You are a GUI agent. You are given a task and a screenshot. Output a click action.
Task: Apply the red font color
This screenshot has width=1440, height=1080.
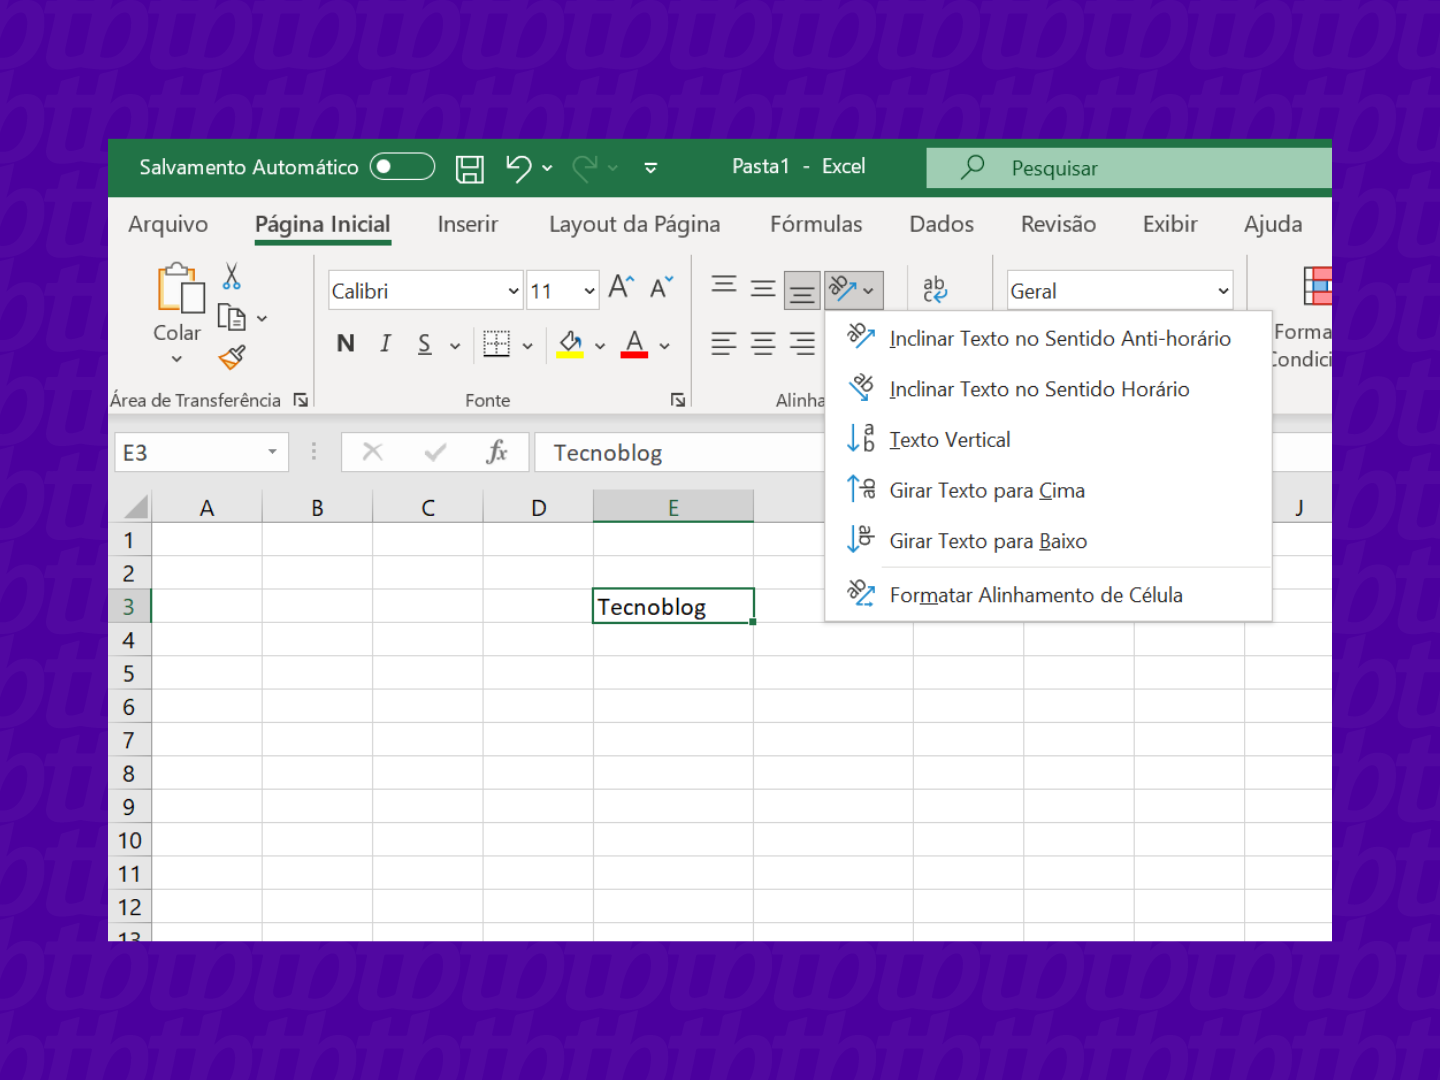coord(634,344)
